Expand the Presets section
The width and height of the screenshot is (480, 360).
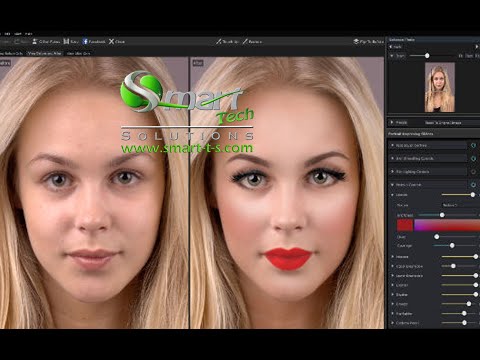pos(392,122)
